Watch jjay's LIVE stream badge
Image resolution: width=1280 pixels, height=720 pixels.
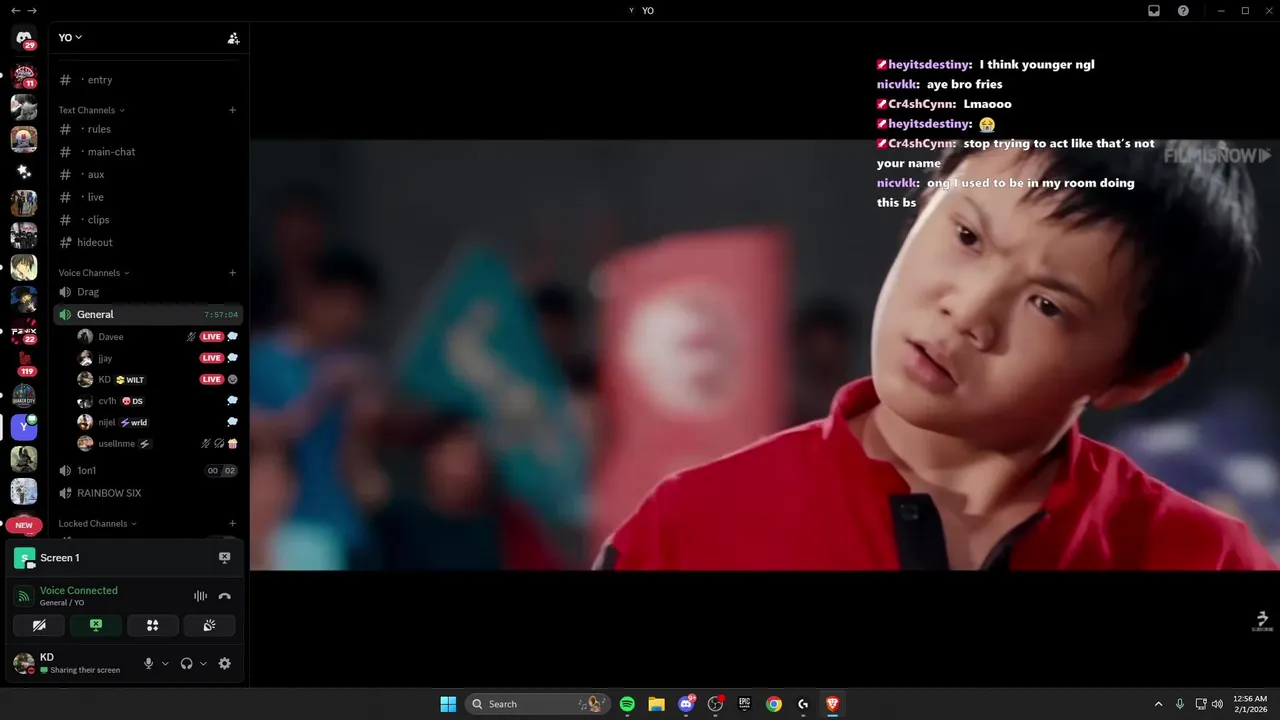tap(211, 358)
